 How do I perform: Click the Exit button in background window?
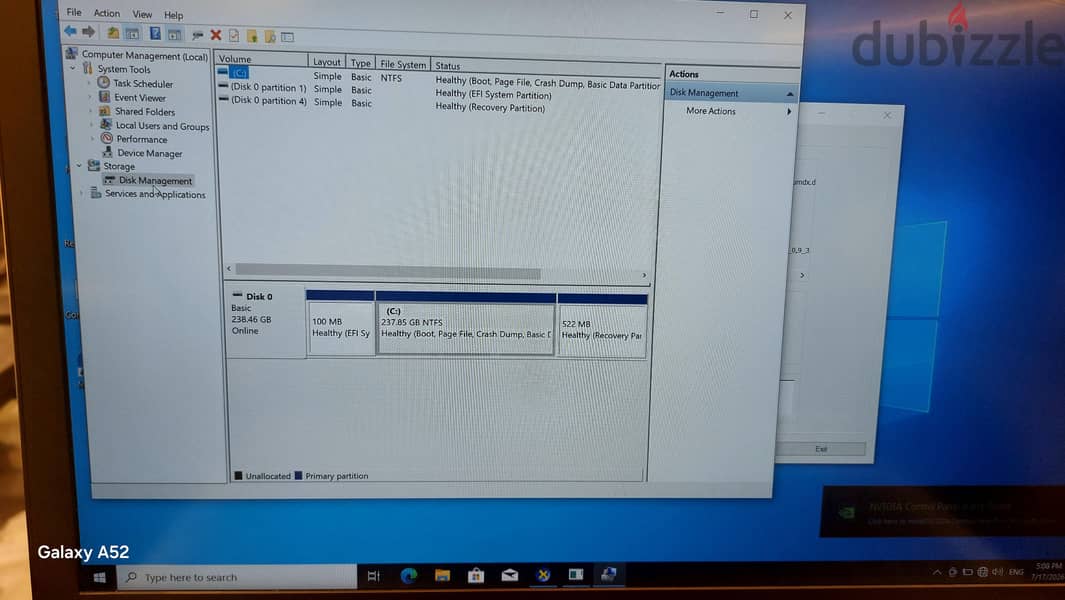(x=821, y=449)
